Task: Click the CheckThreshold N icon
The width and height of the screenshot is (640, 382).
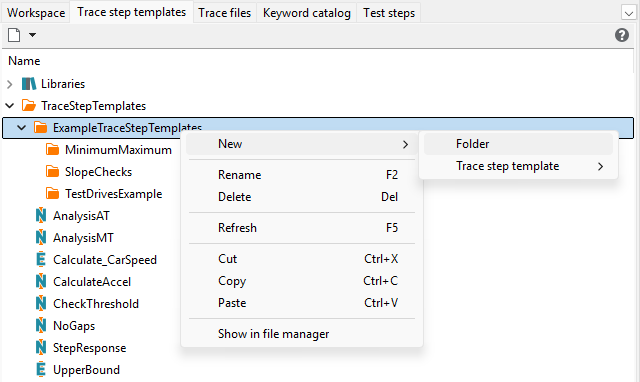Action: [41, 304]
